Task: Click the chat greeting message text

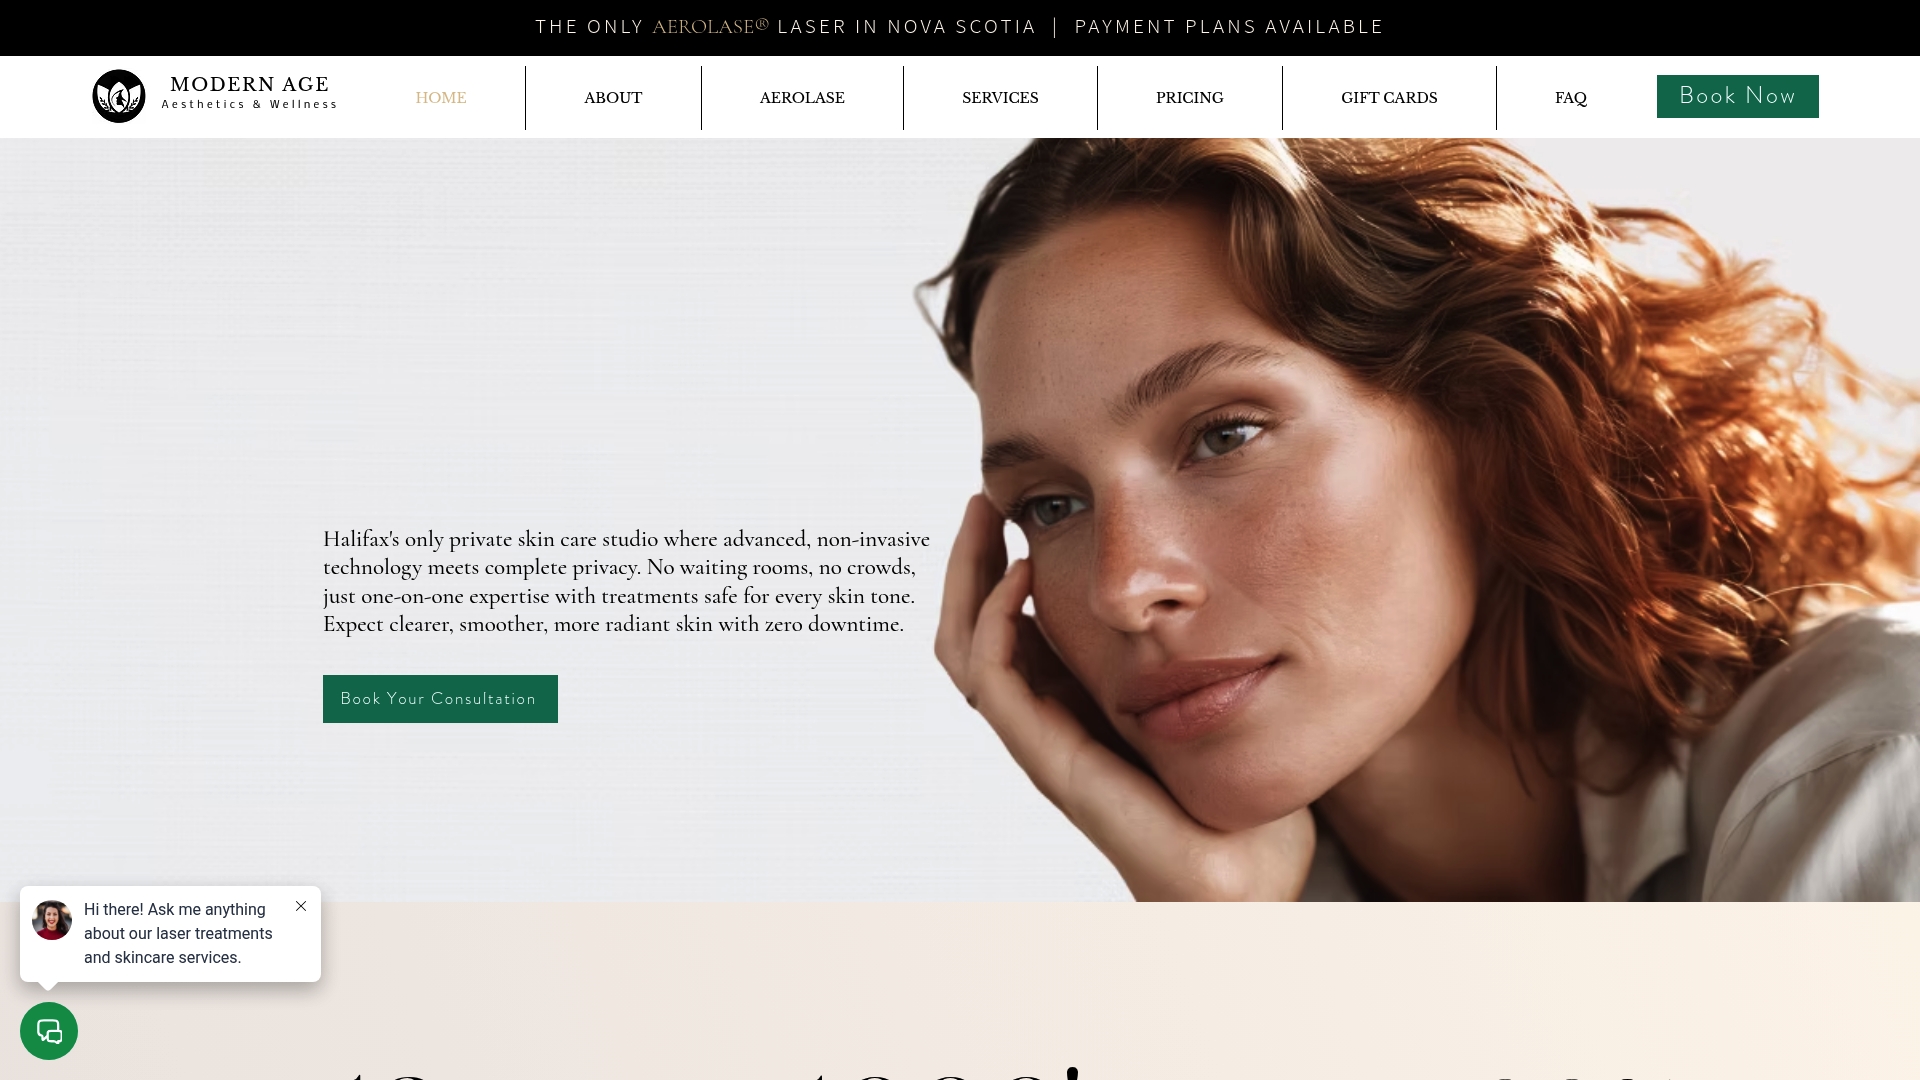Action: [178, 934]
